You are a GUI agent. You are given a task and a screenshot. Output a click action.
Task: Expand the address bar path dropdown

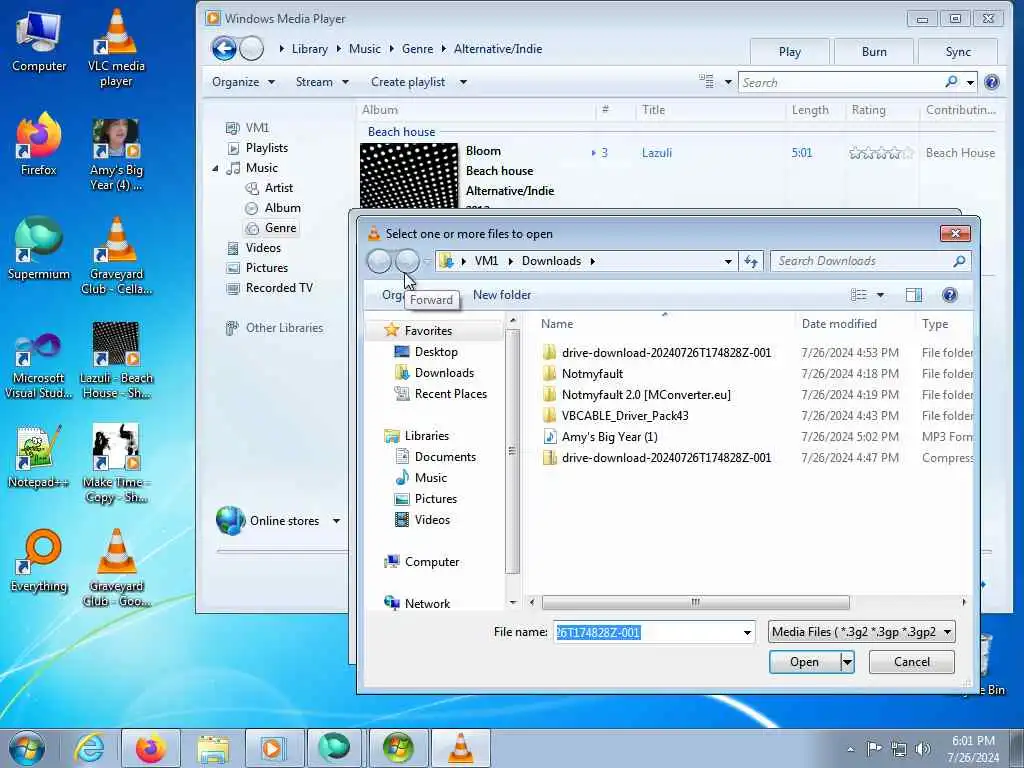click(728, 261)
